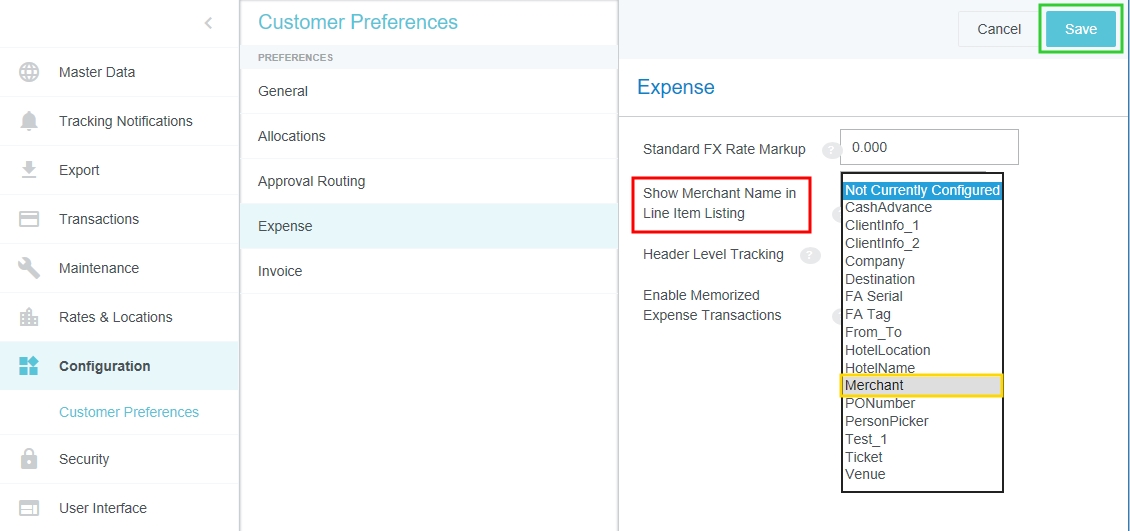Collapse the sidebar with the chevron arrow

pos(208,23)
